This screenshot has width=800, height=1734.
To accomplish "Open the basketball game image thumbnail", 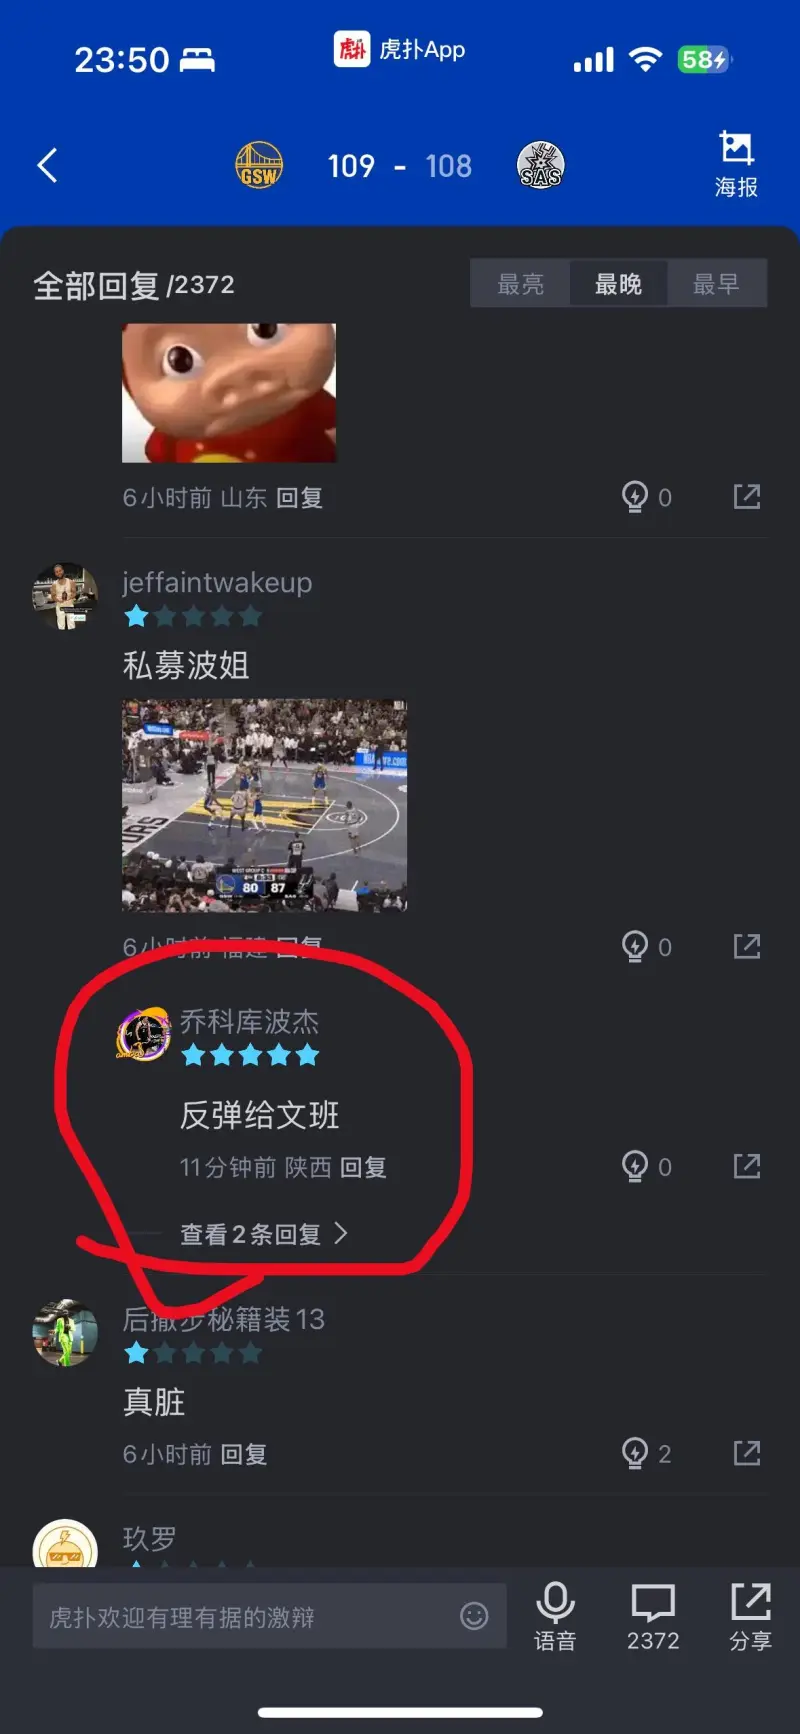I will pyautogui.click(x=264, y=805).
